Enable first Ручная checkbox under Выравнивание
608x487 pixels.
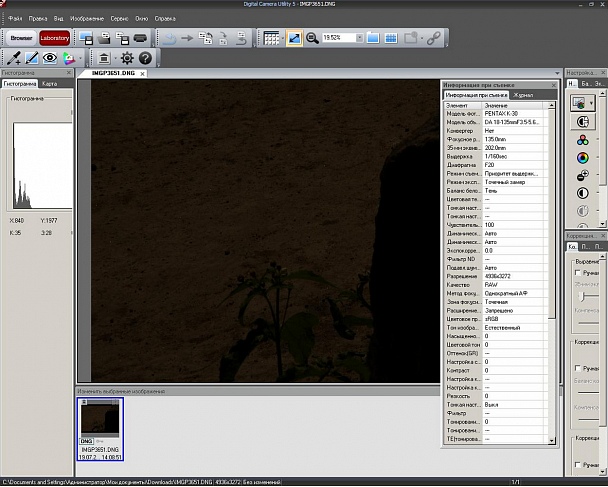(x=578, y=273)
